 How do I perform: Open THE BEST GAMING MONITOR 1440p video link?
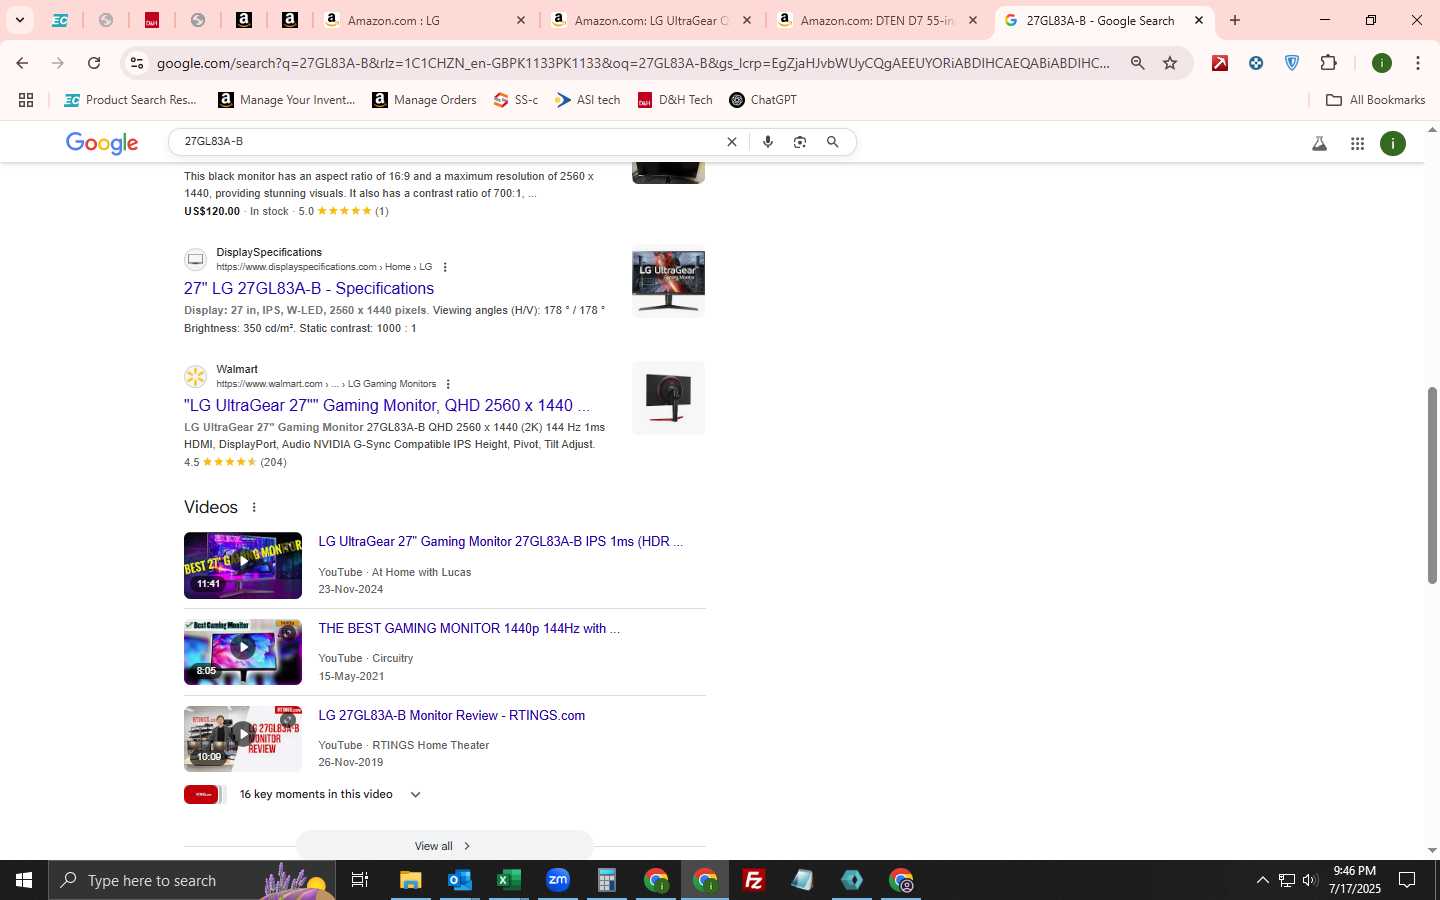tap(469, 628)
